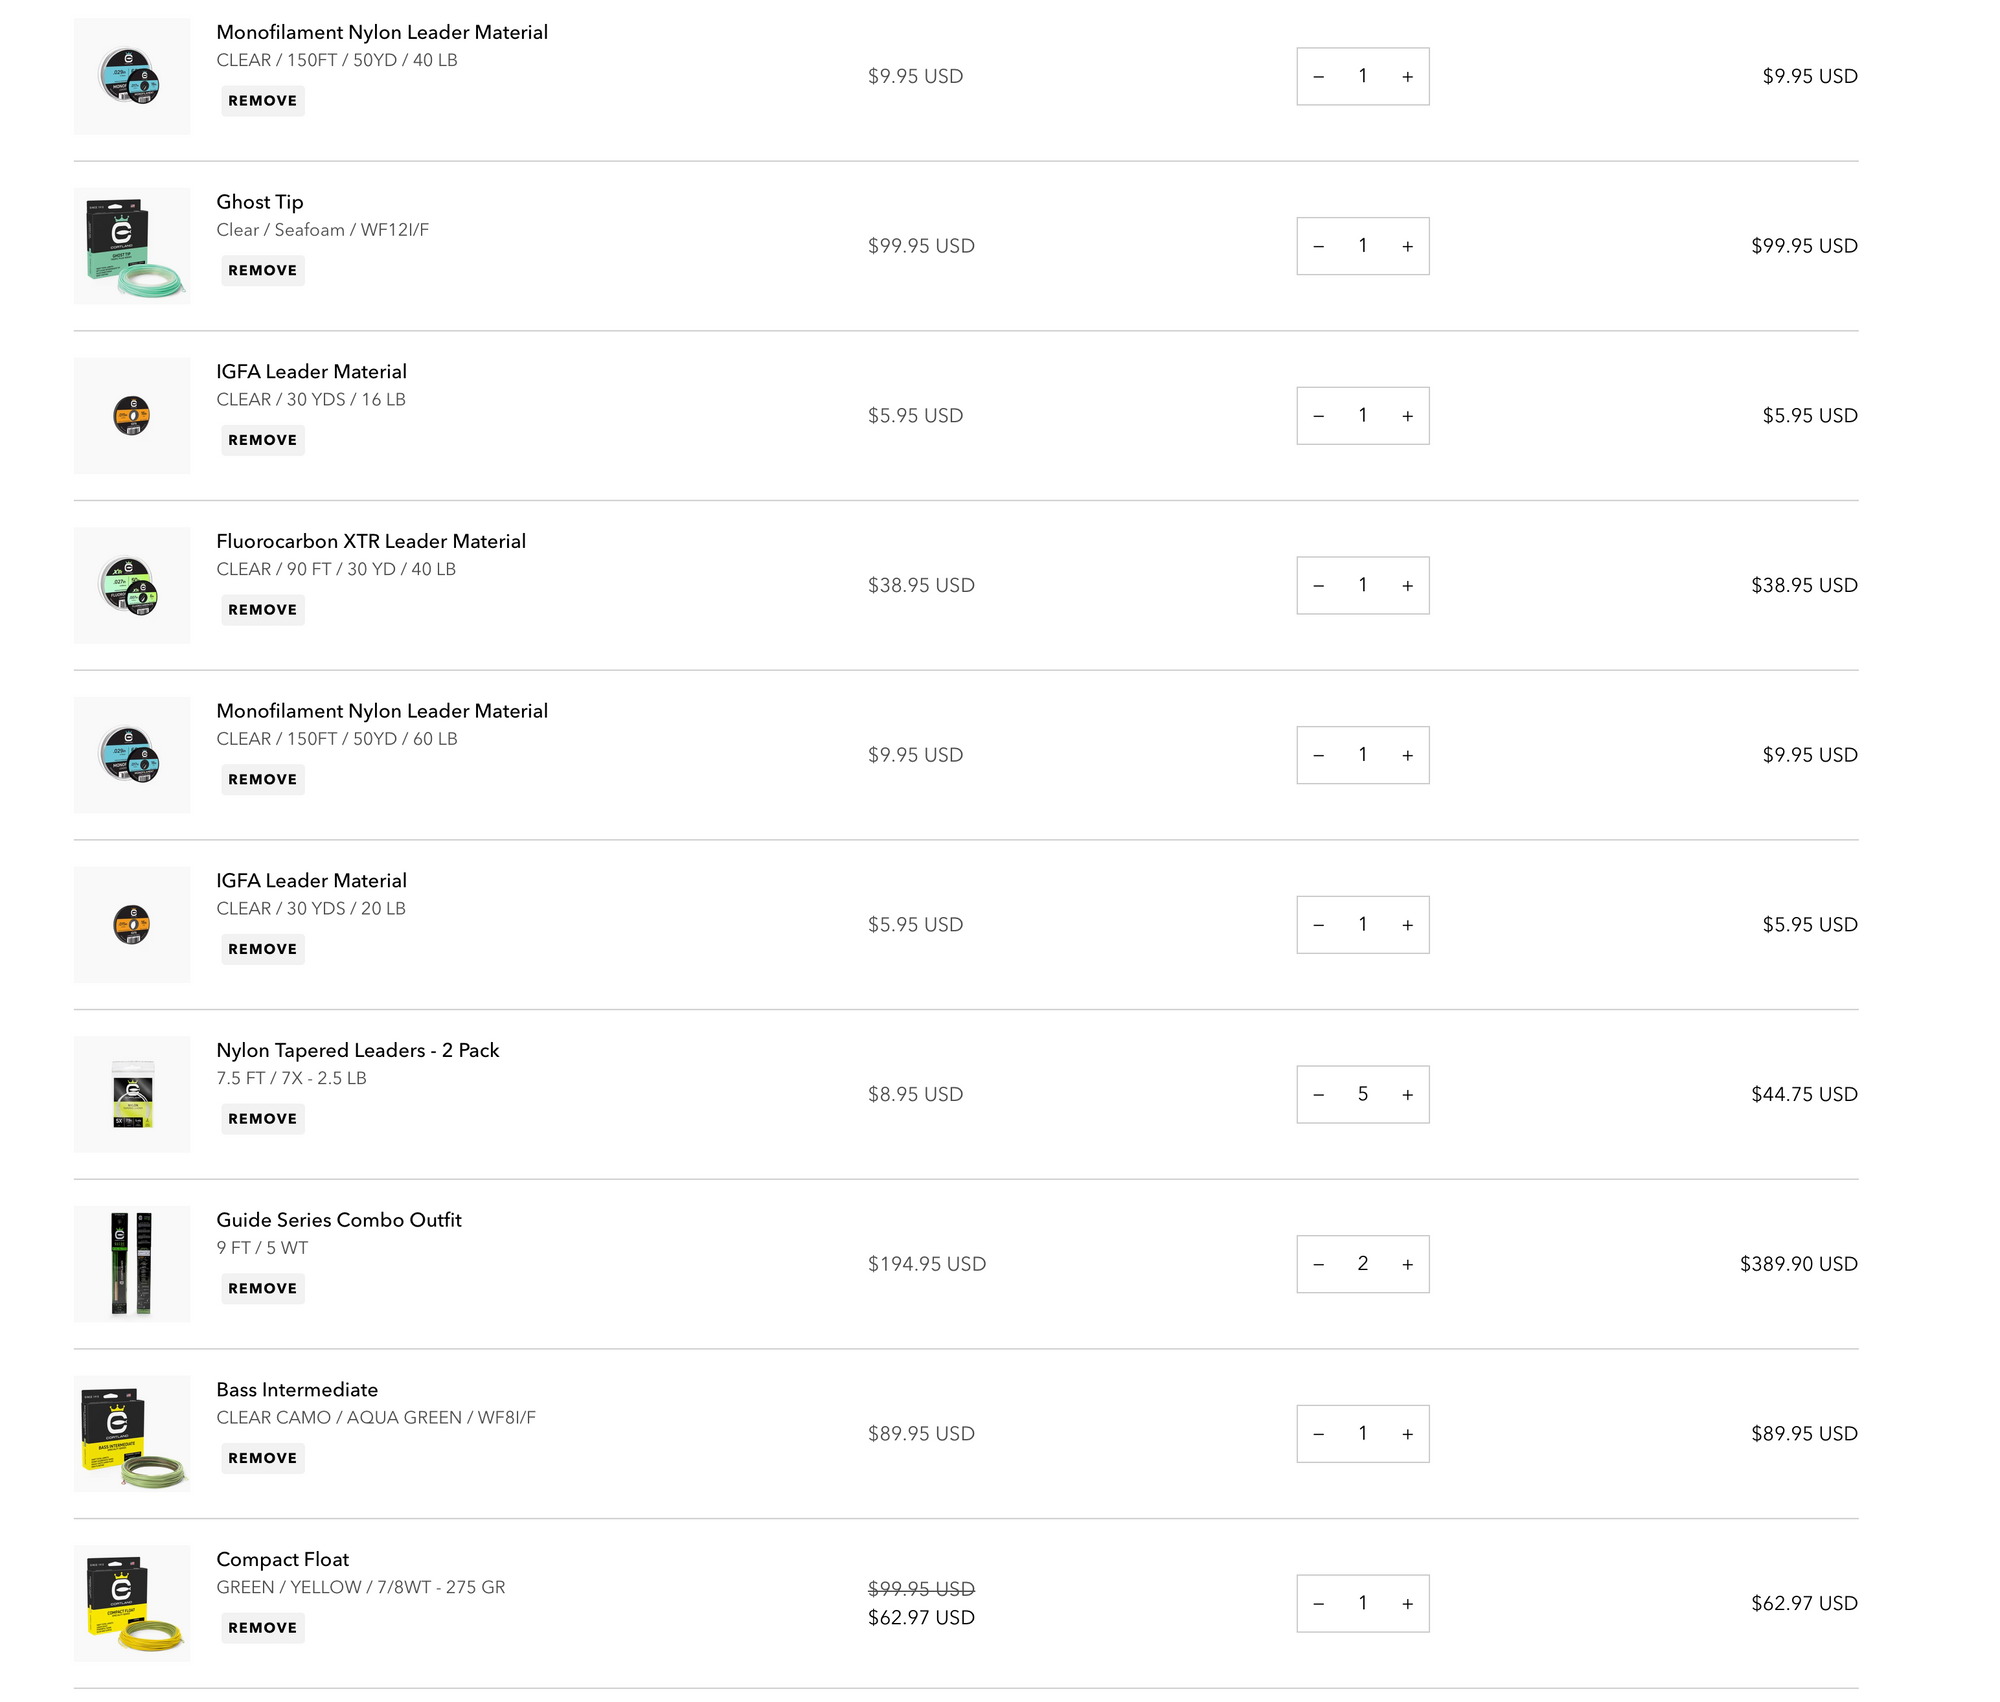
Task: Add one more Compact Float line
Action: (x=1407, y=1604)
